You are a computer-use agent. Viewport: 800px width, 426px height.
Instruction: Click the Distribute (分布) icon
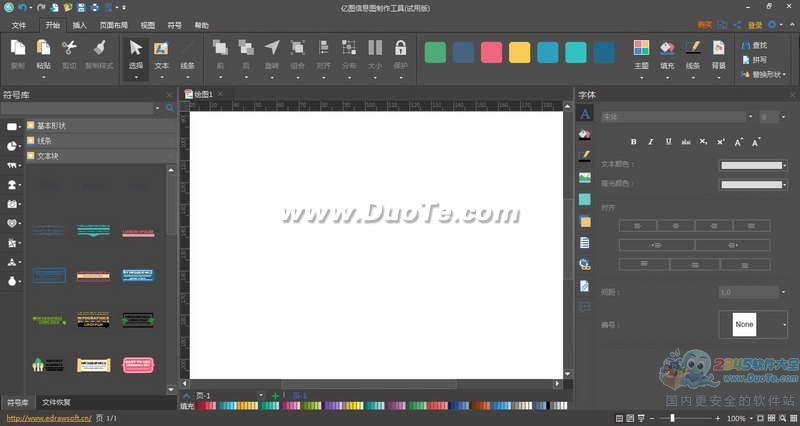(x=349, y=48)
